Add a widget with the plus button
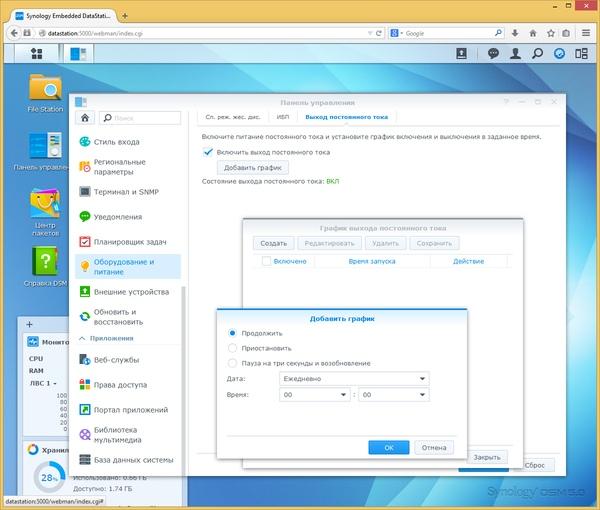 coord(29,324)
